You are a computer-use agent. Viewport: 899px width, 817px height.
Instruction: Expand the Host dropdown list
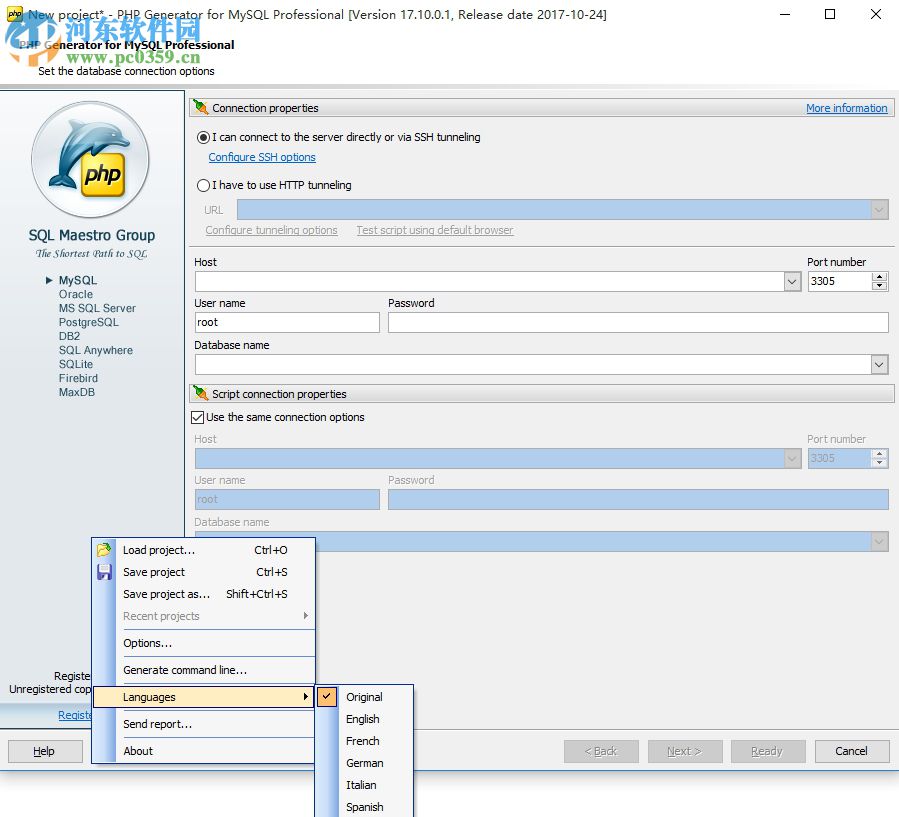[x=792, y=282]
